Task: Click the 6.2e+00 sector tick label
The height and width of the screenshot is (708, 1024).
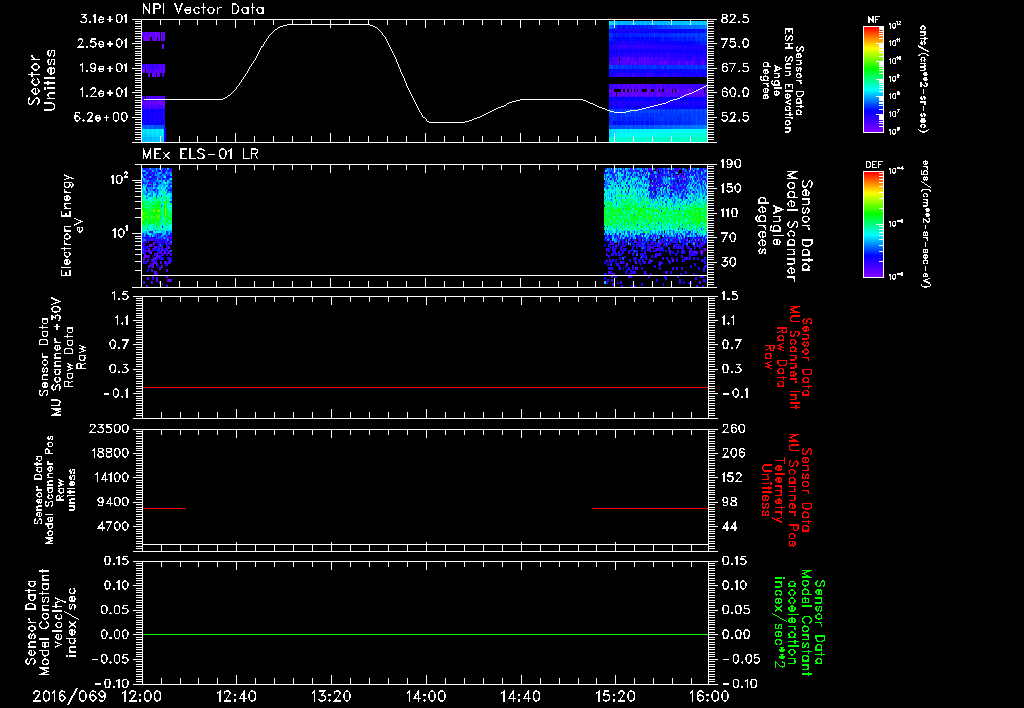Action: pyautogui.click(x=103, y=117)
